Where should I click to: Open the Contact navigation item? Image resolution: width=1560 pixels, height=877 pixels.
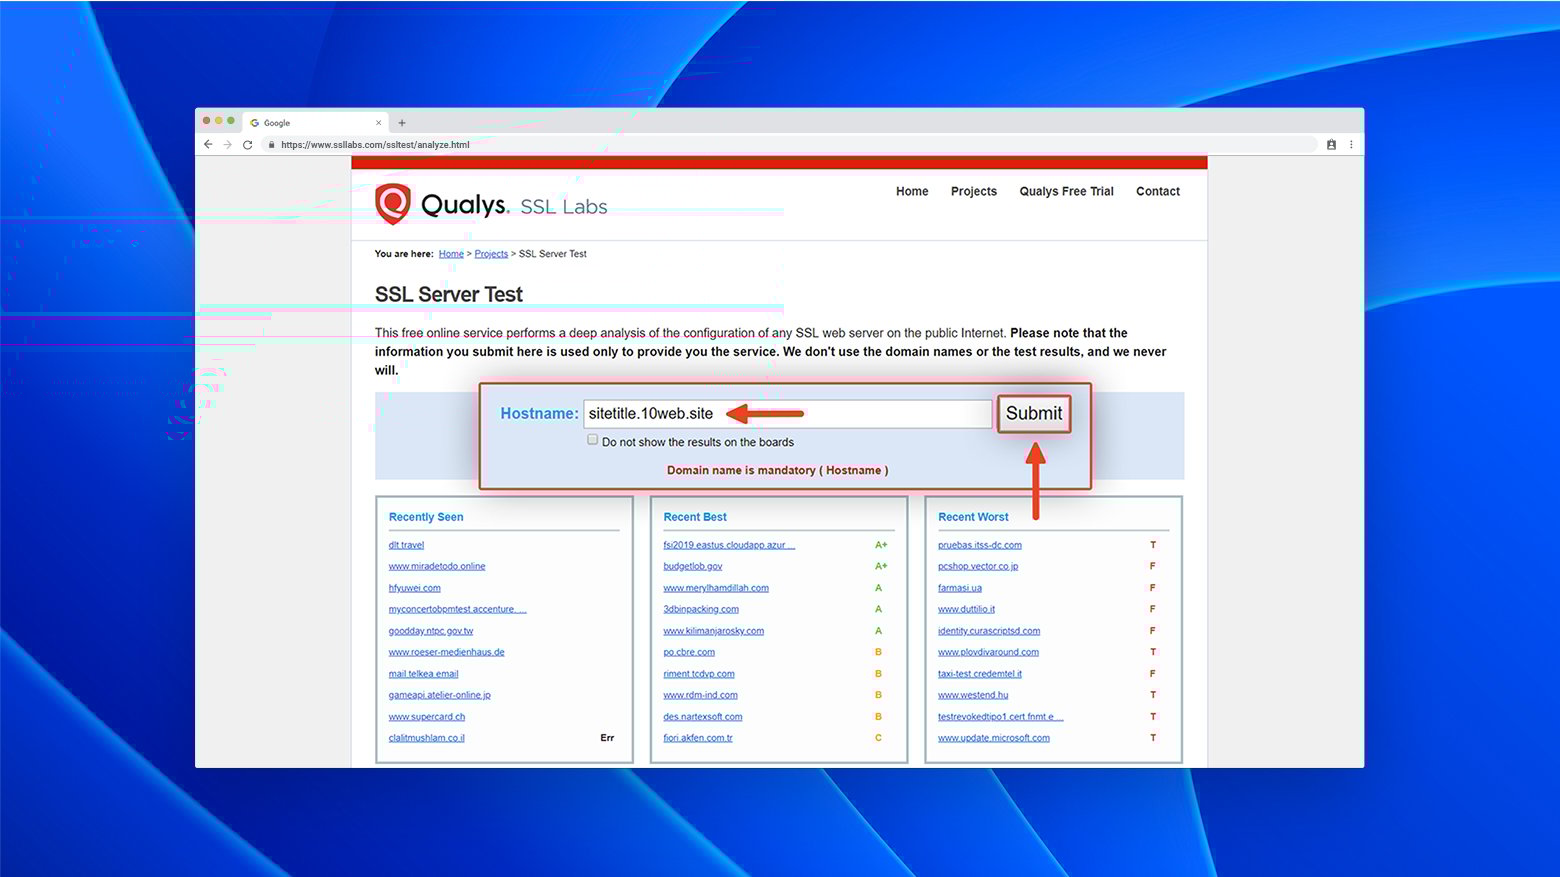(x=1157, y=191)
